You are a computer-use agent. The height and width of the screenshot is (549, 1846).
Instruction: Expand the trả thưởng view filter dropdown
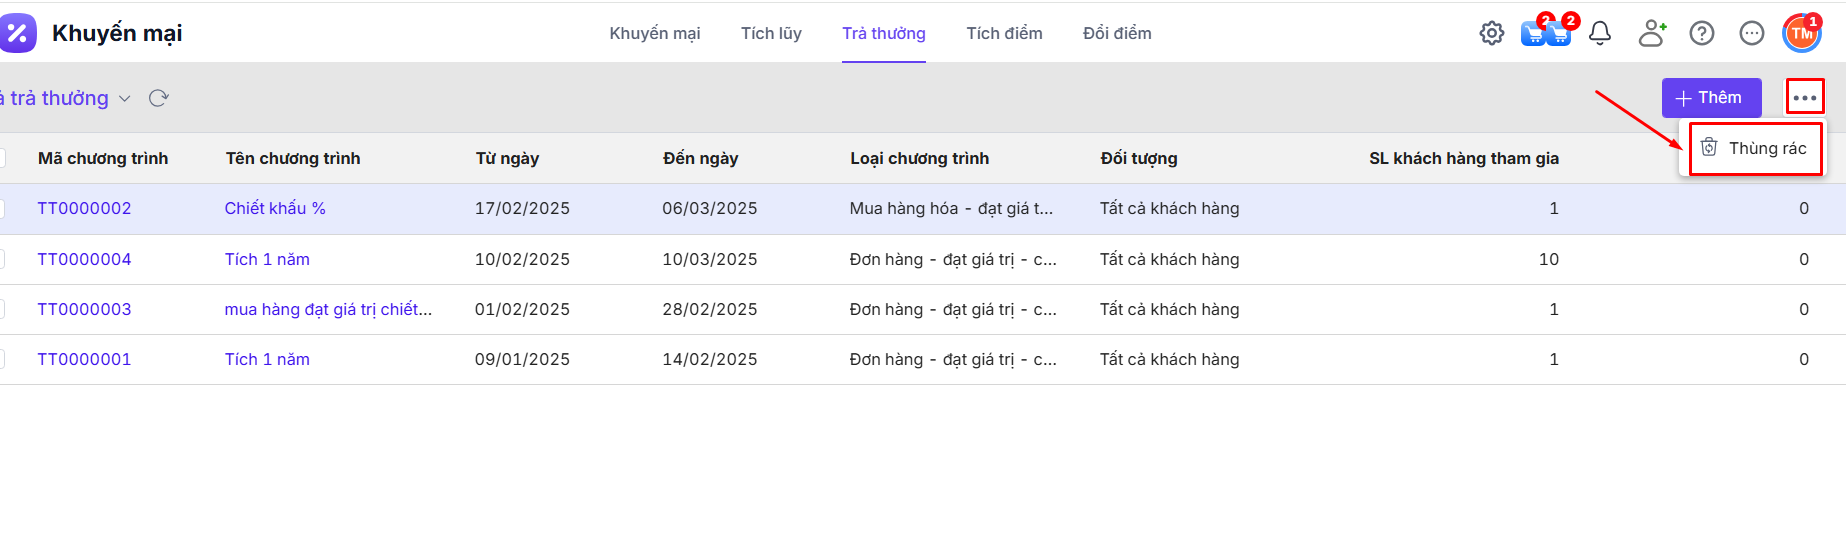coord(124,98)
